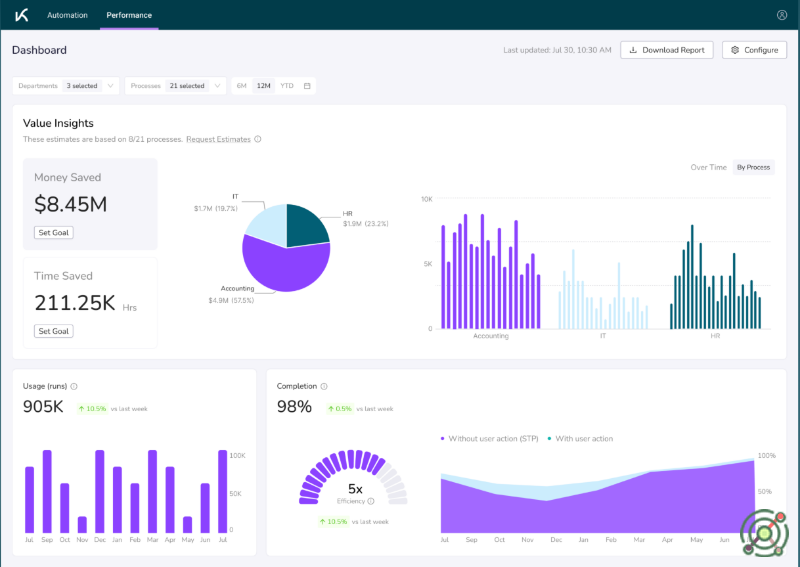Click the Kognitos logo icon
This screenshot has height=567, width=800.
pyautogui.click(x=21, y=15)
